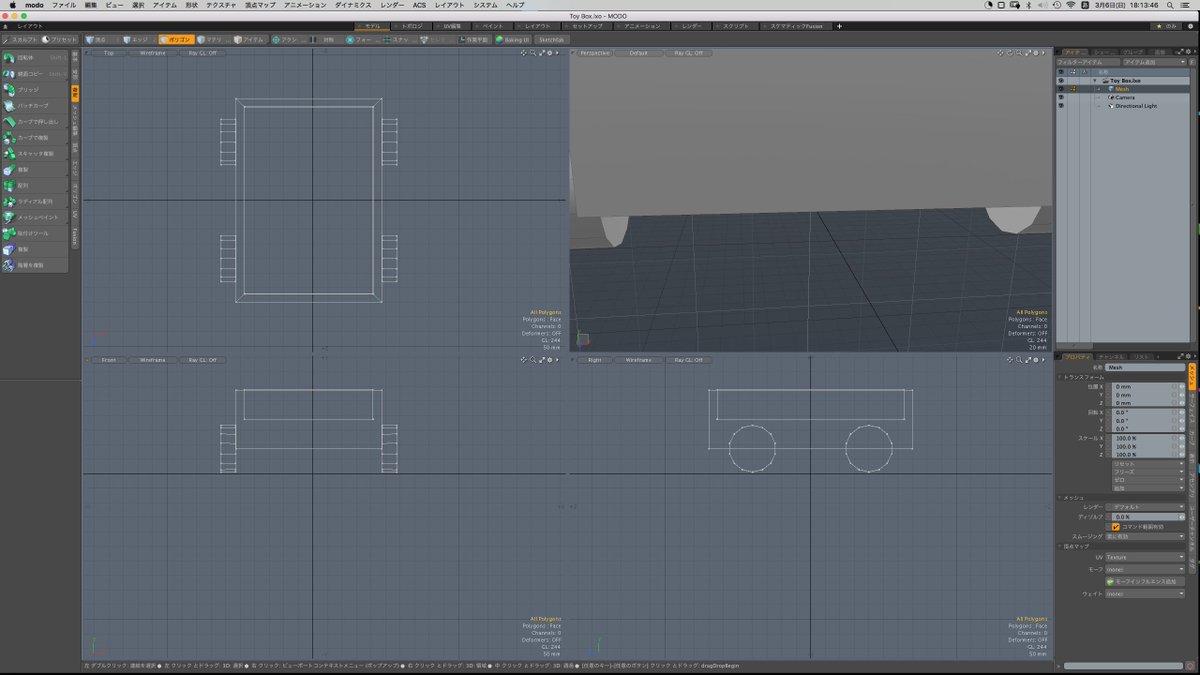Open the リセット transform dropdown

click(1148, 464)
